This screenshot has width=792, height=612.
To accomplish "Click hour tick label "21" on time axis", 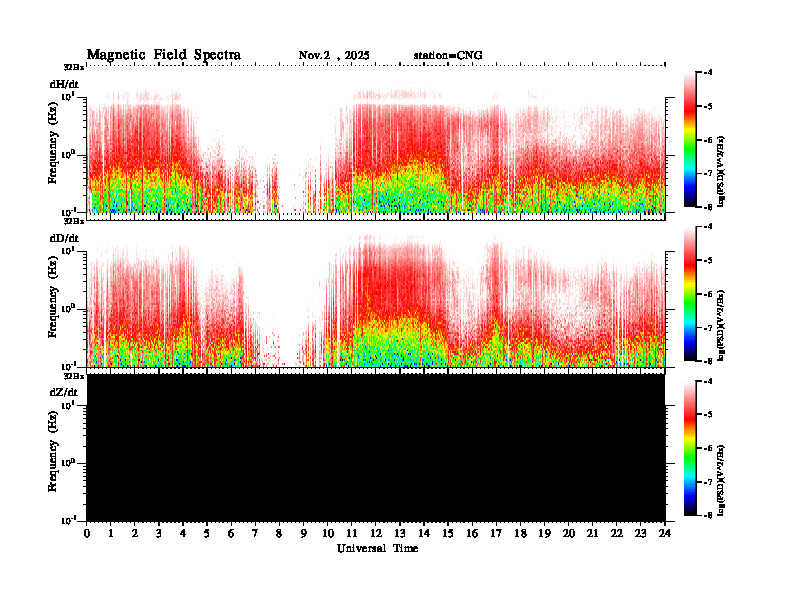I will tap(593, 534).
